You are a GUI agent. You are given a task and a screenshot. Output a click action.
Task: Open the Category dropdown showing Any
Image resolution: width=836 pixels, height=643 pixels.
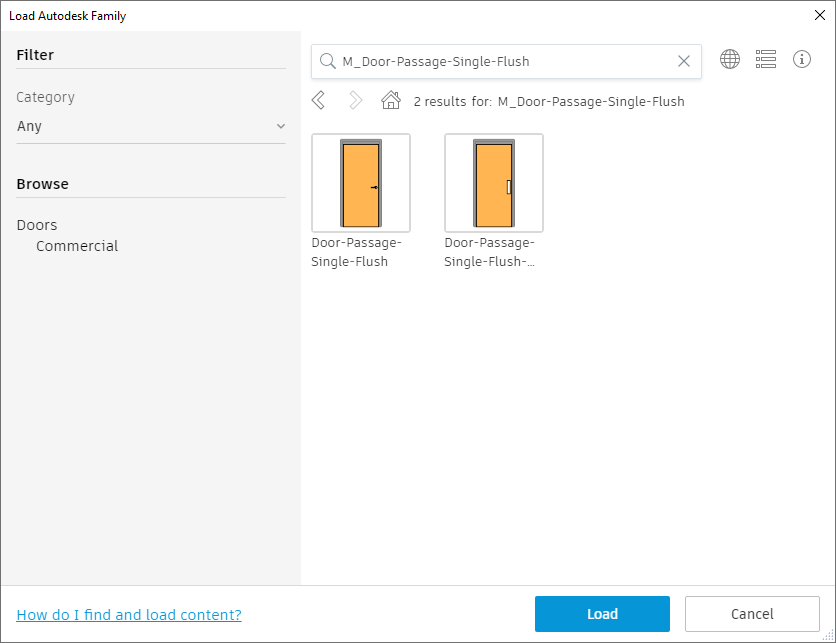pyautogui.click(x=150, y=126)
